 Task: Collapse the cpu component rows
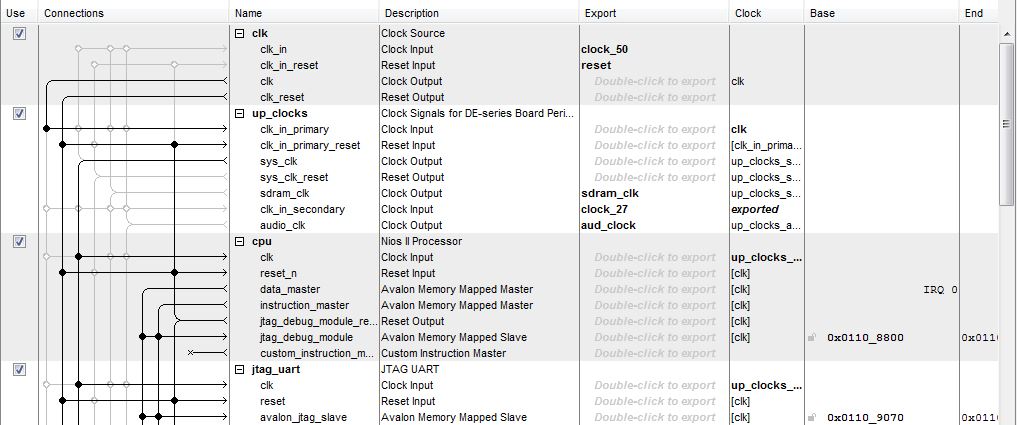[x=239, y=241]
